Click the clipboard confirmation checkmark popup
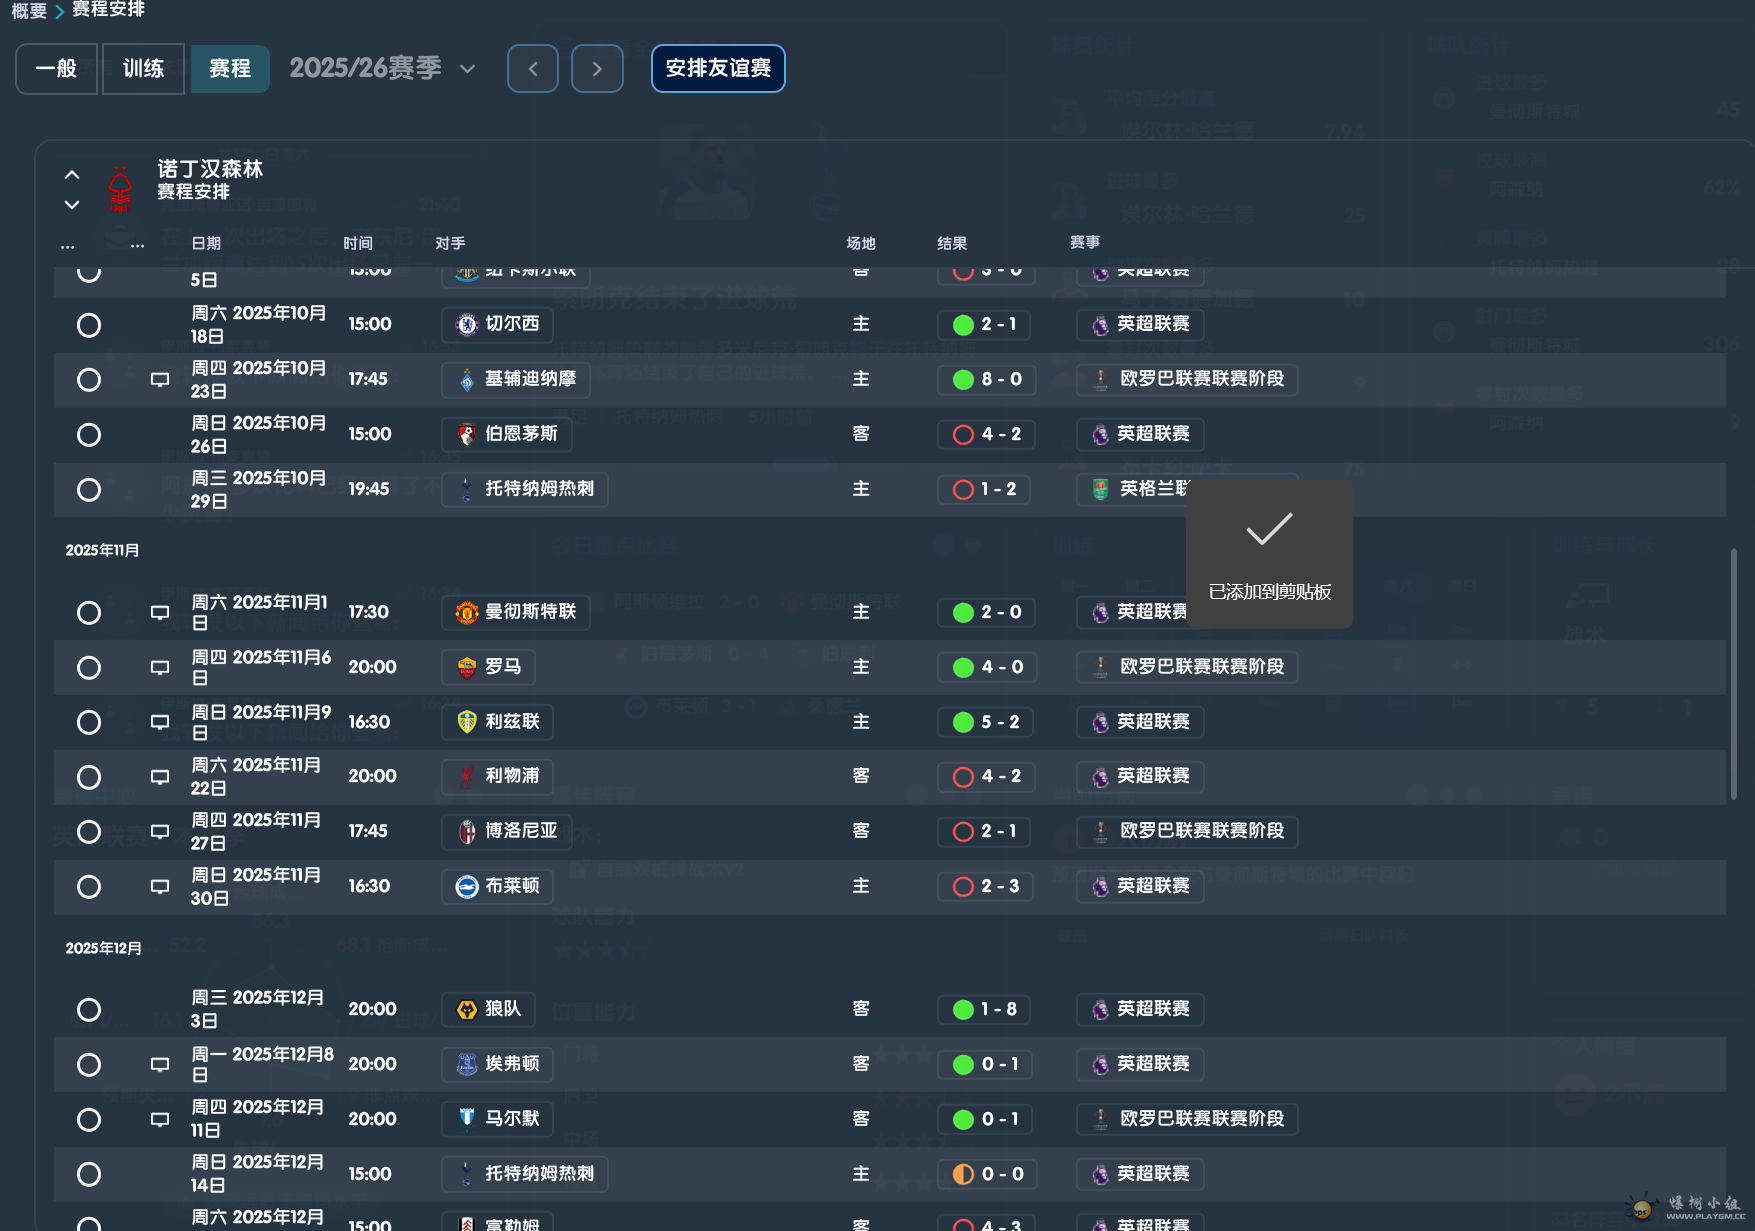 1269,553
